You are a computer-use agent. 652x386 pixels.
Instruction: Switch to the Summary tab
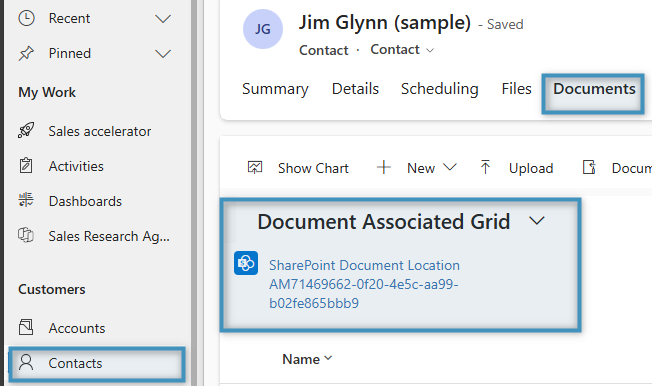click(x=275, y=89)
